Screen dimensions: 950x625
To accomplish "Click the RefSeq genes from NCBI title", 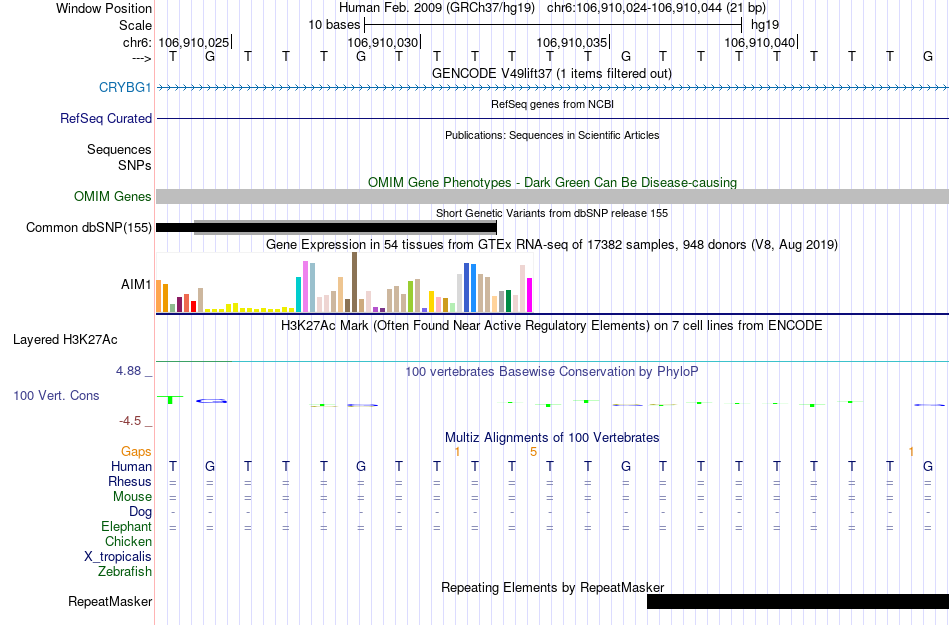I will click(552, 104).
